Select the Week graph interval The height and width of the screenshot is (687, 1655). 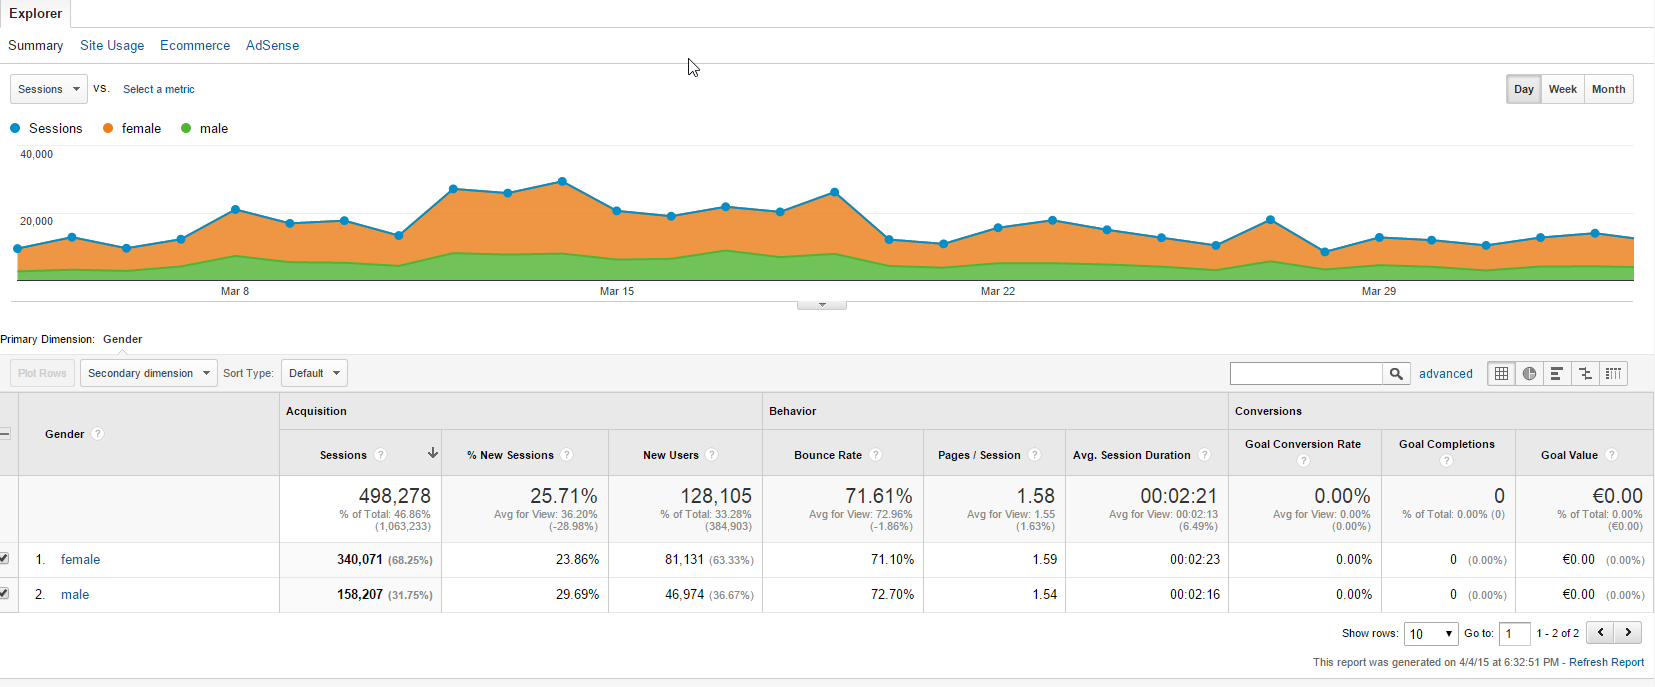click(1562, 89)
